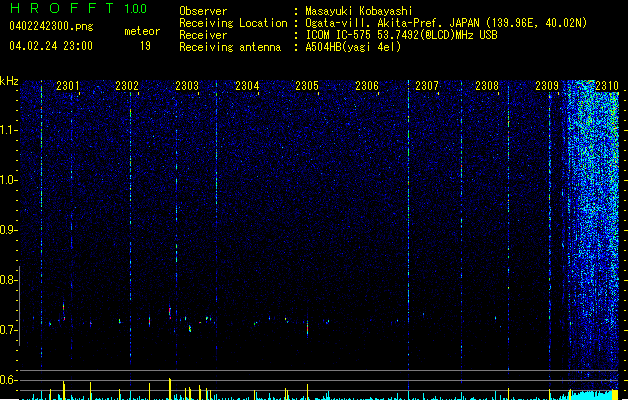629x400 pixels.
Task: Click the 2302 time marker
Action: point(127,86)
